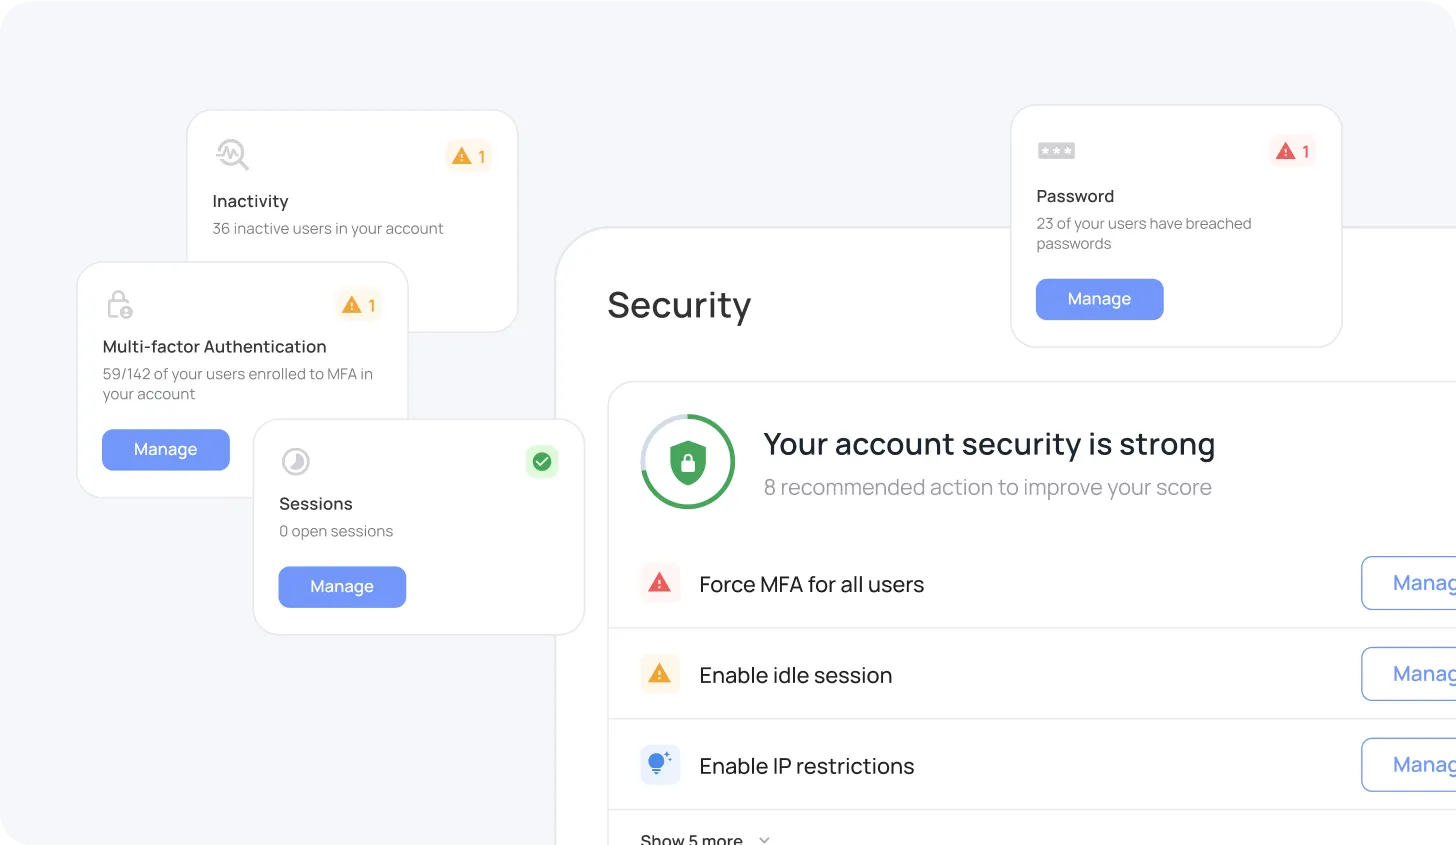This screenshot has width=1456, height=845.
Task: Click the Inactivity magnifier pulse icon
Action: [232, 155]
